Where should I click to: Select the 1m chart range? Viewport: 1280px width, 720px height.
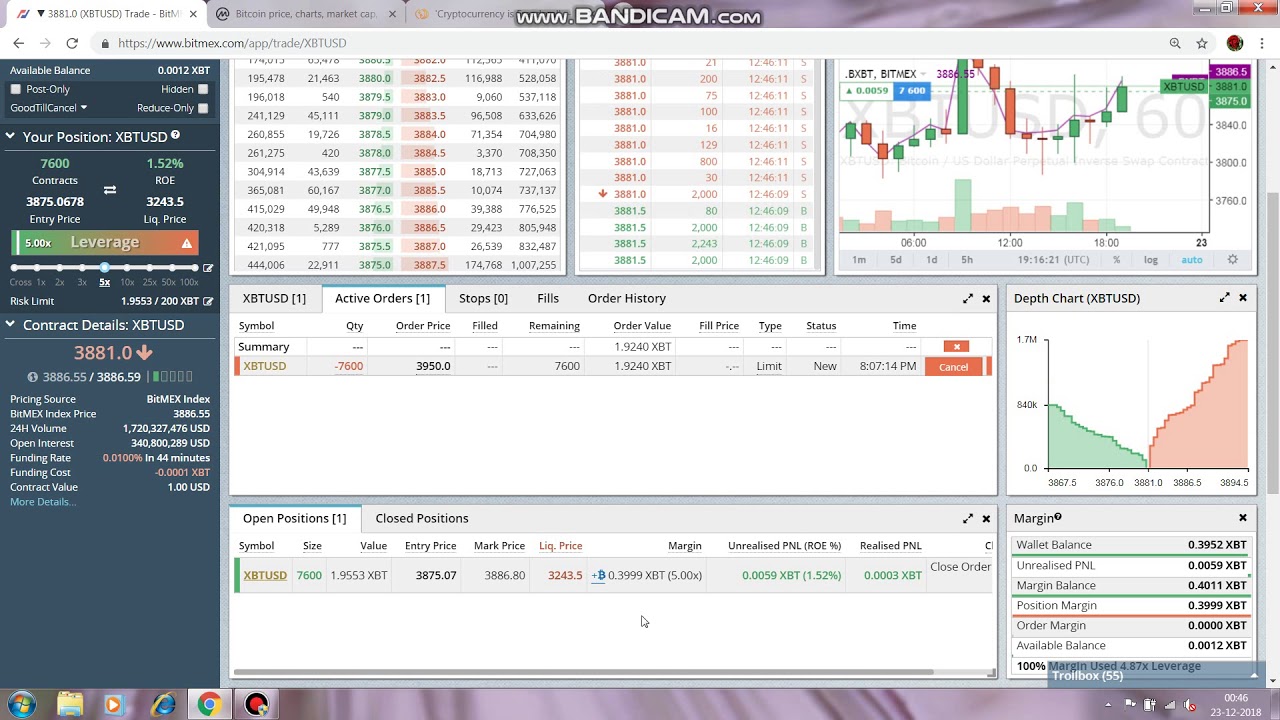coord(859,260)
